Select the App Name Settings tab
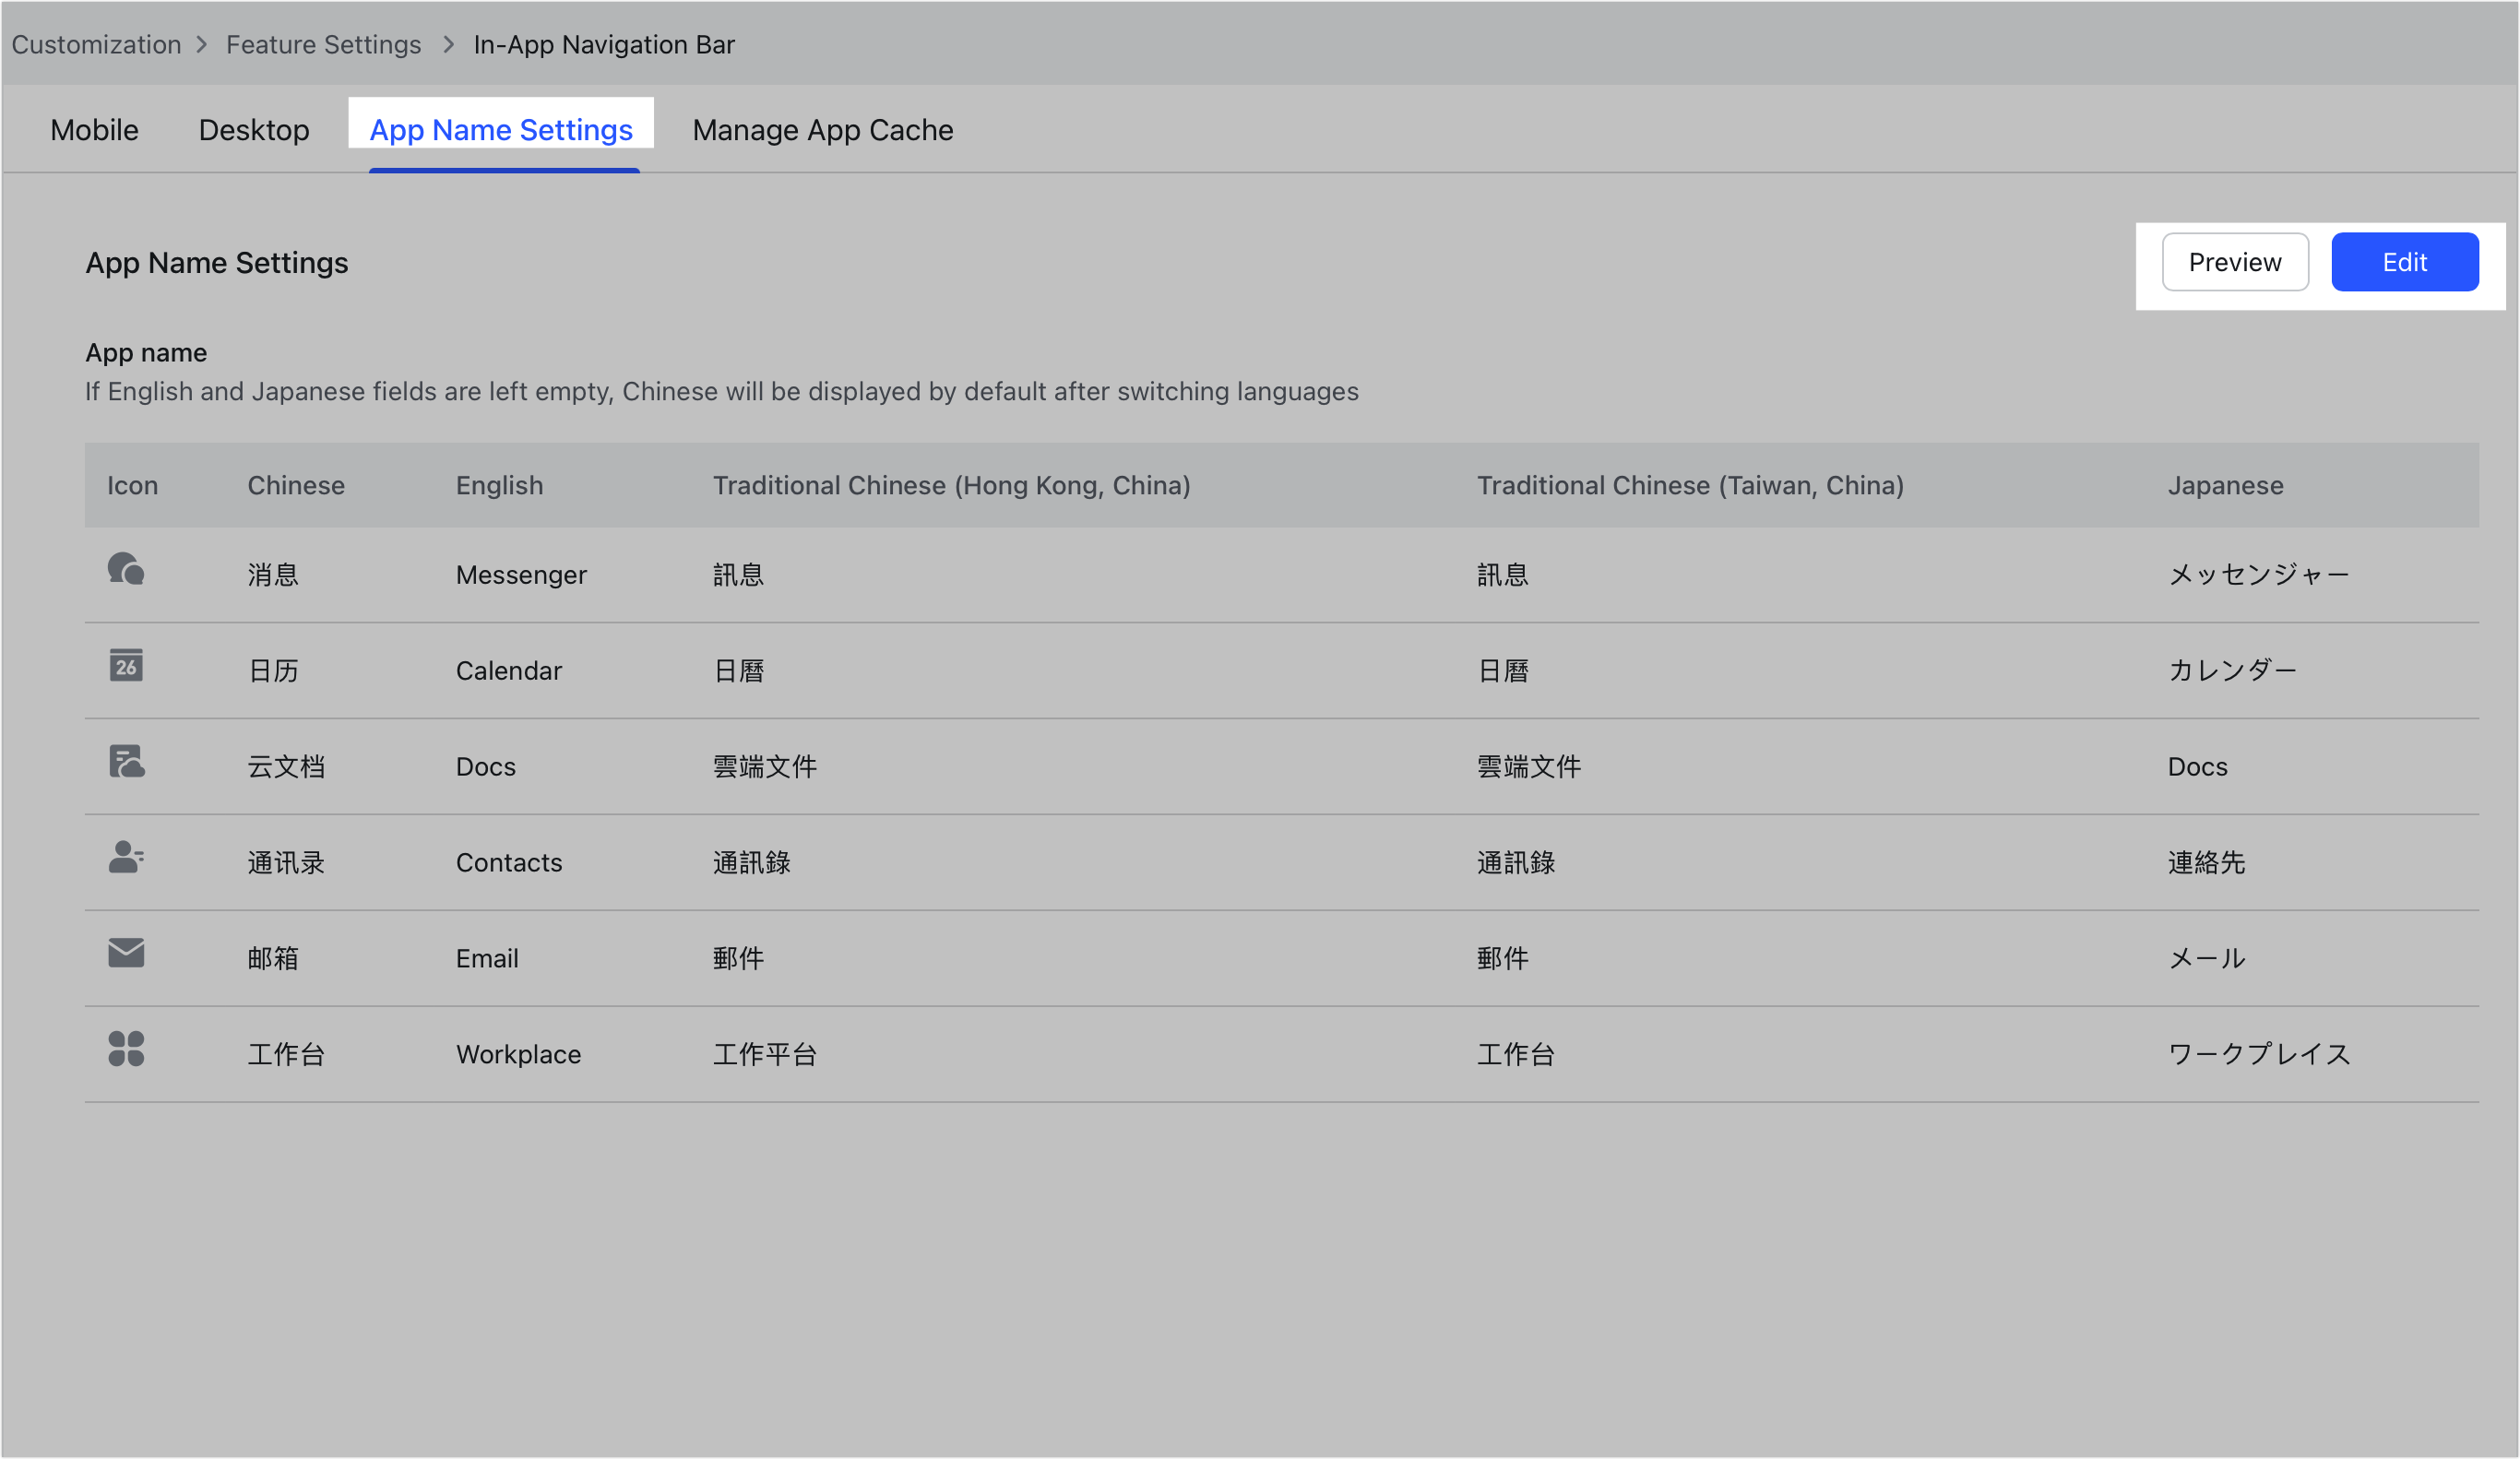The height and width of the screenshot is (1459, 2520). tap(501, 130)
